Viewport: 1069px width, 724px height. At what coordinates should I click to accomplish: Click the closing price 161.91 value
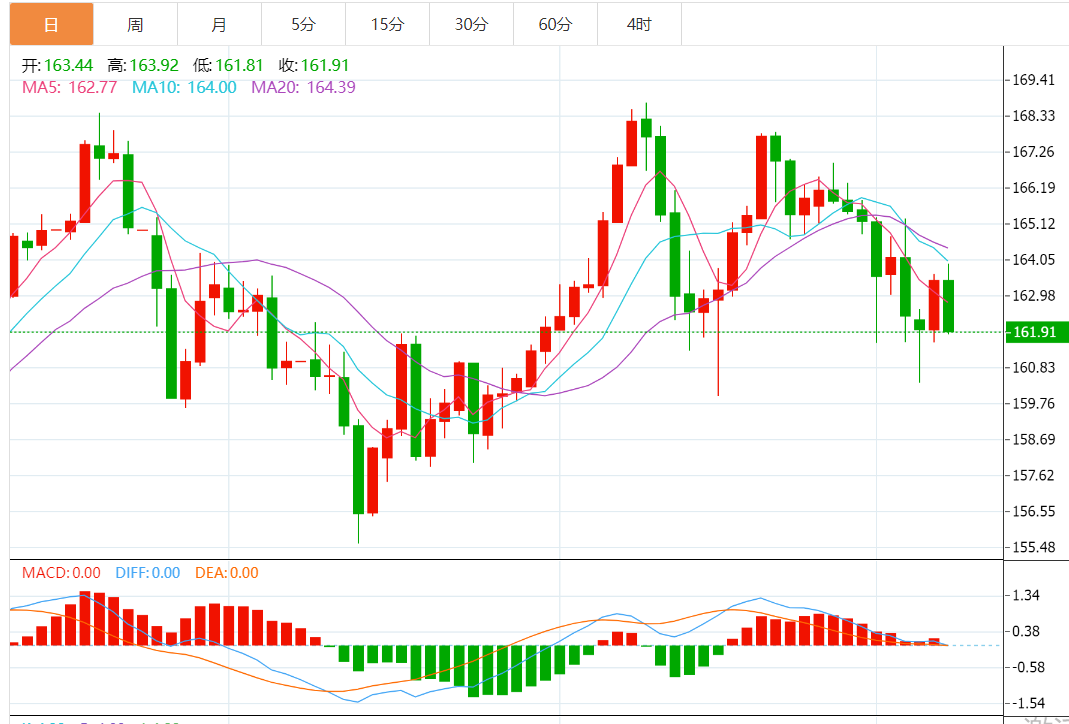click(x=325, y=65)
